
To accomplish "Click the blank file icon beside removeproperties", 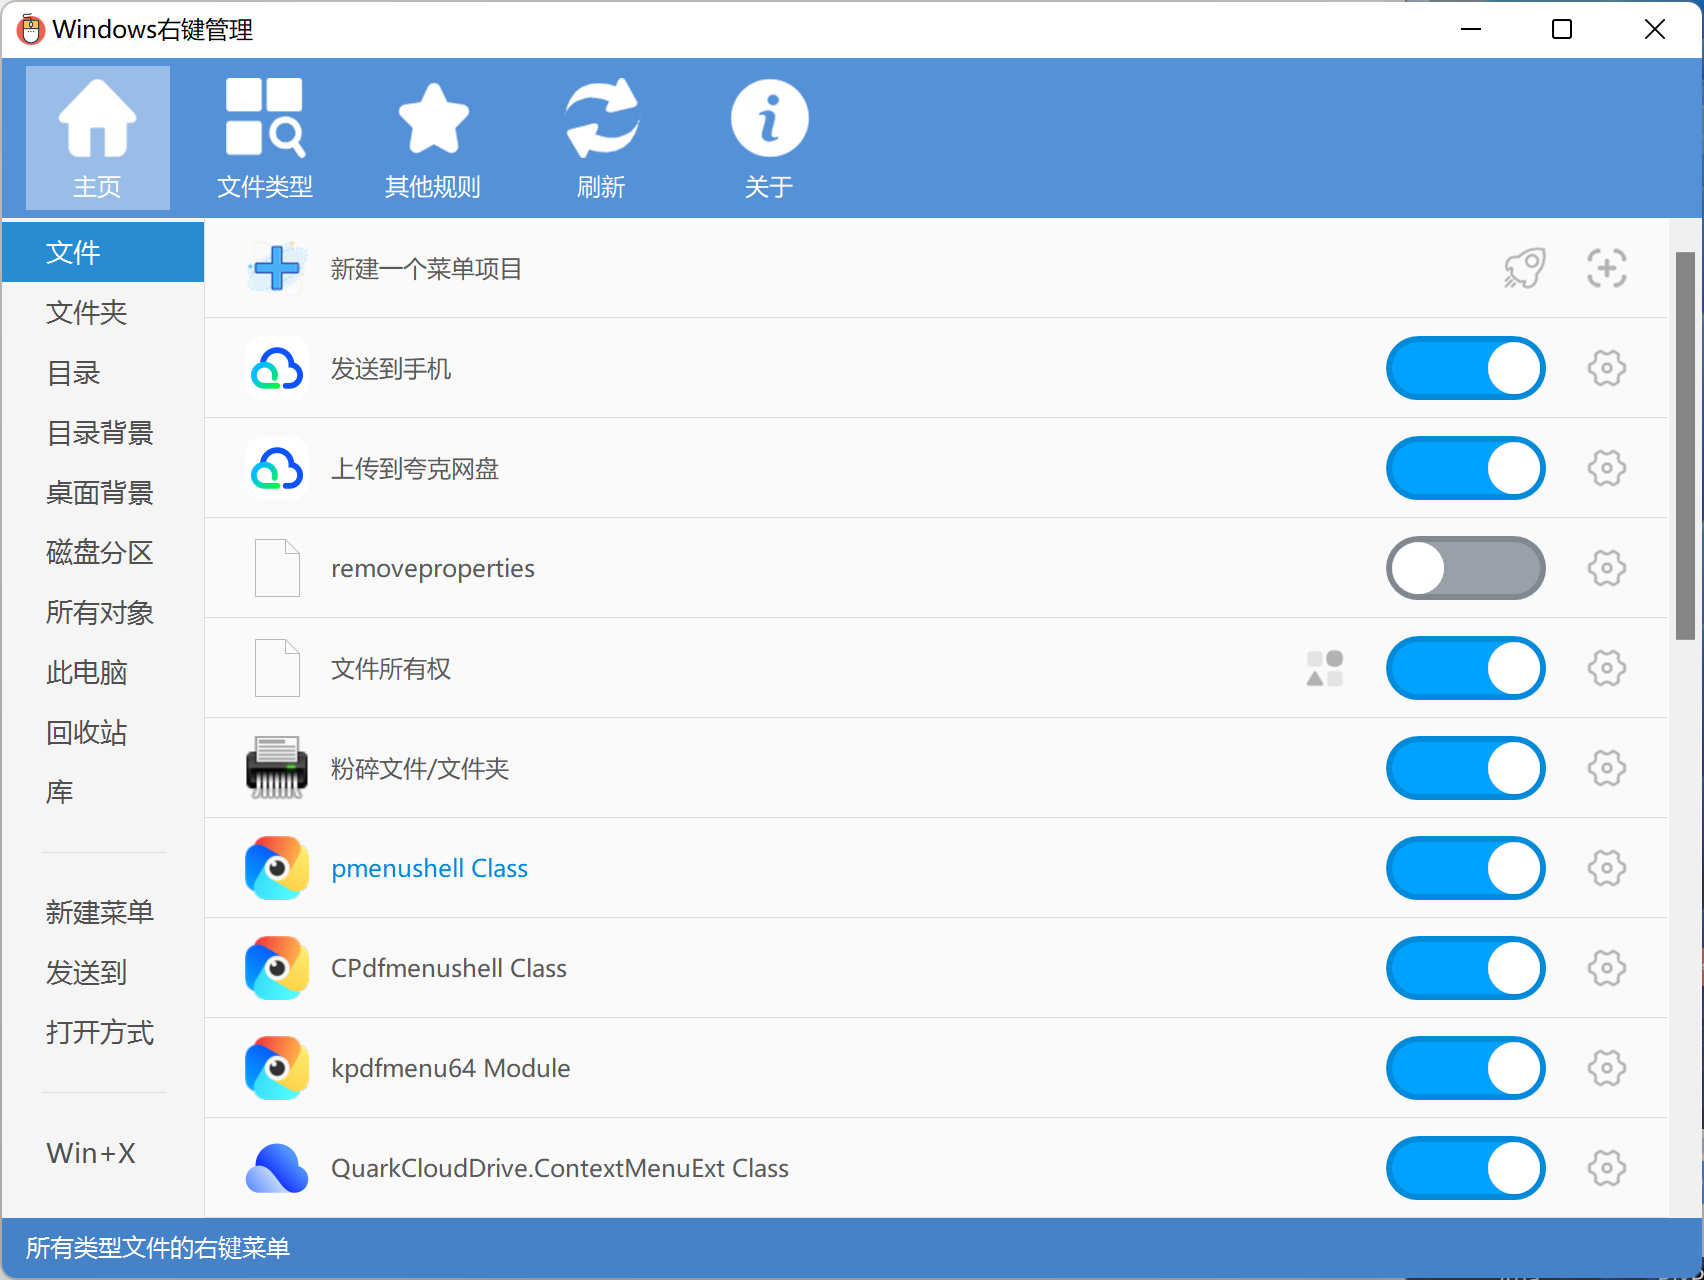I will coord(277,568).
